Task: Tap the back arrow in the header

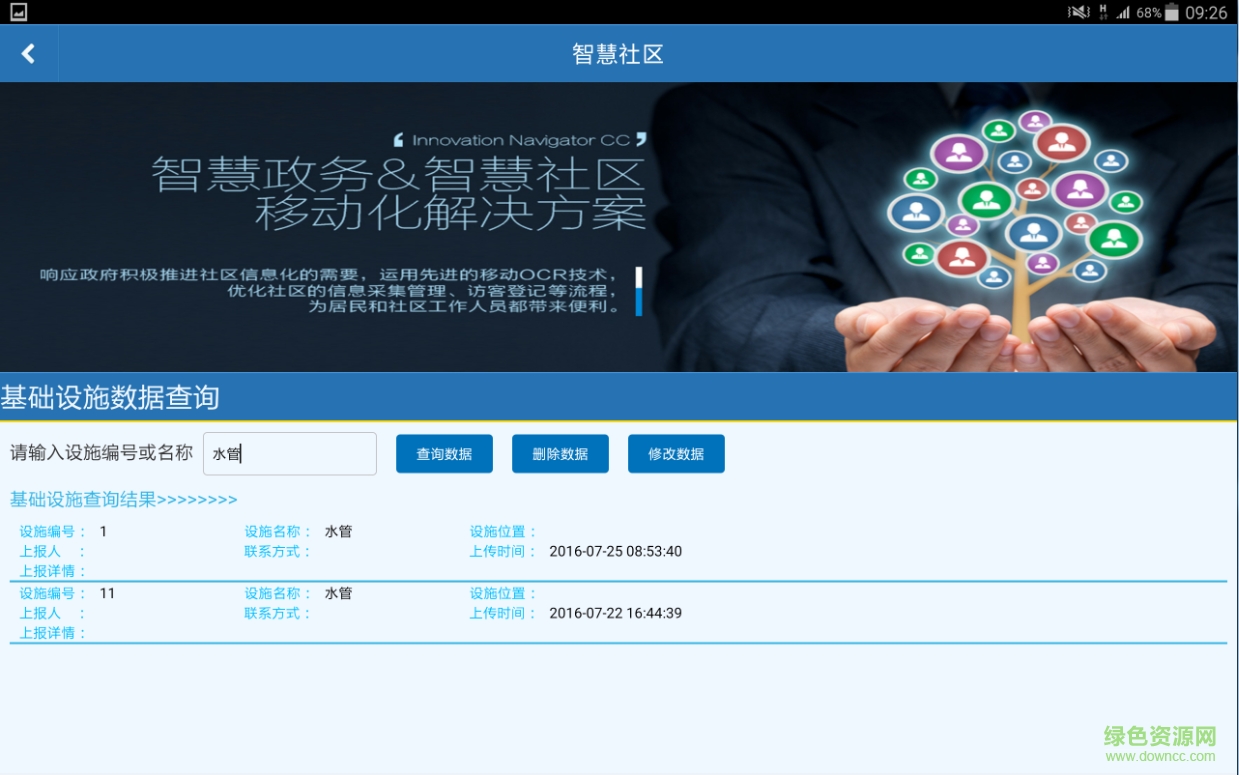Action: [x=28, y=54]
